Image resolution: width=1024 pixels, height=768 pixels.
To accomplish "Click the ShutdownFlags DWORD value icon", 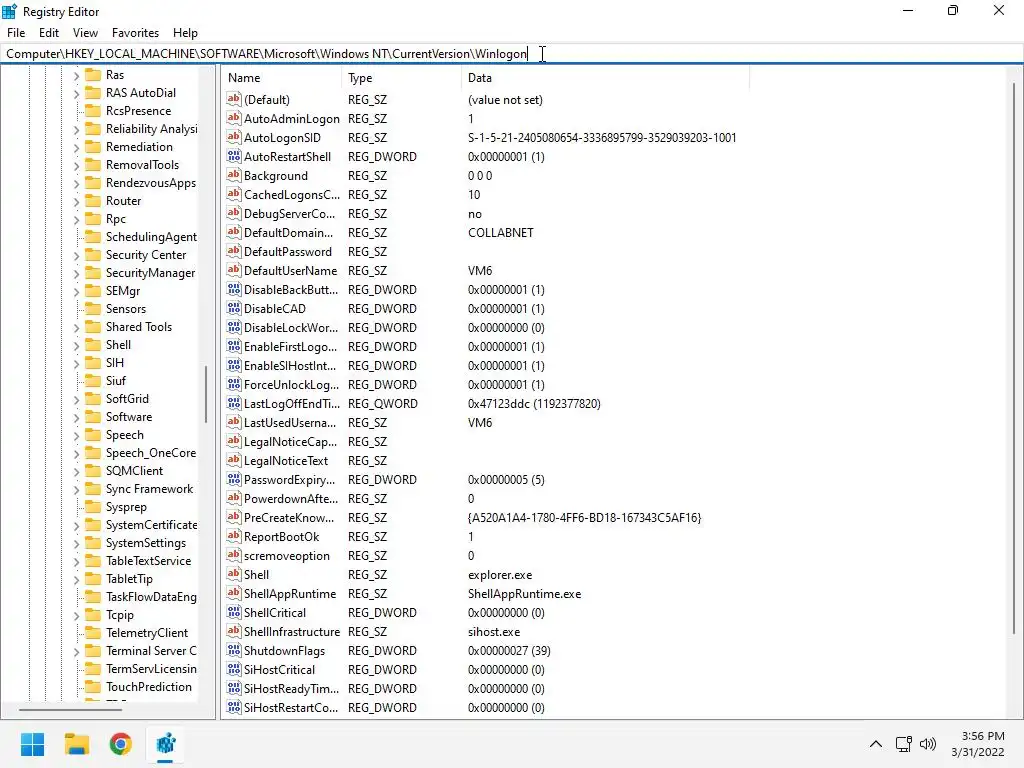I will click(x=233, y=650).
